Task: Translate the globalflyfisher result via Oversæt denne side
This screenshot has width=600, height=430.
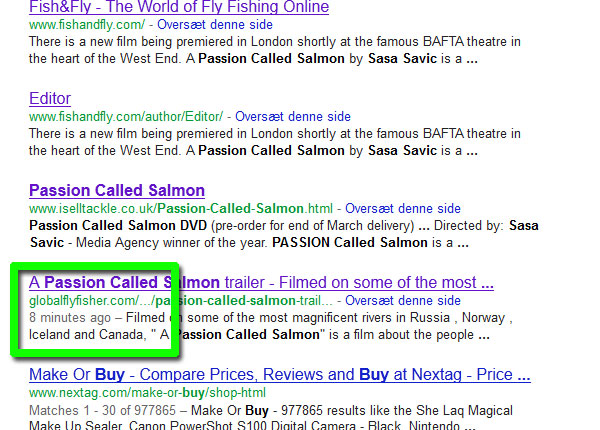Action: (402, 300)
